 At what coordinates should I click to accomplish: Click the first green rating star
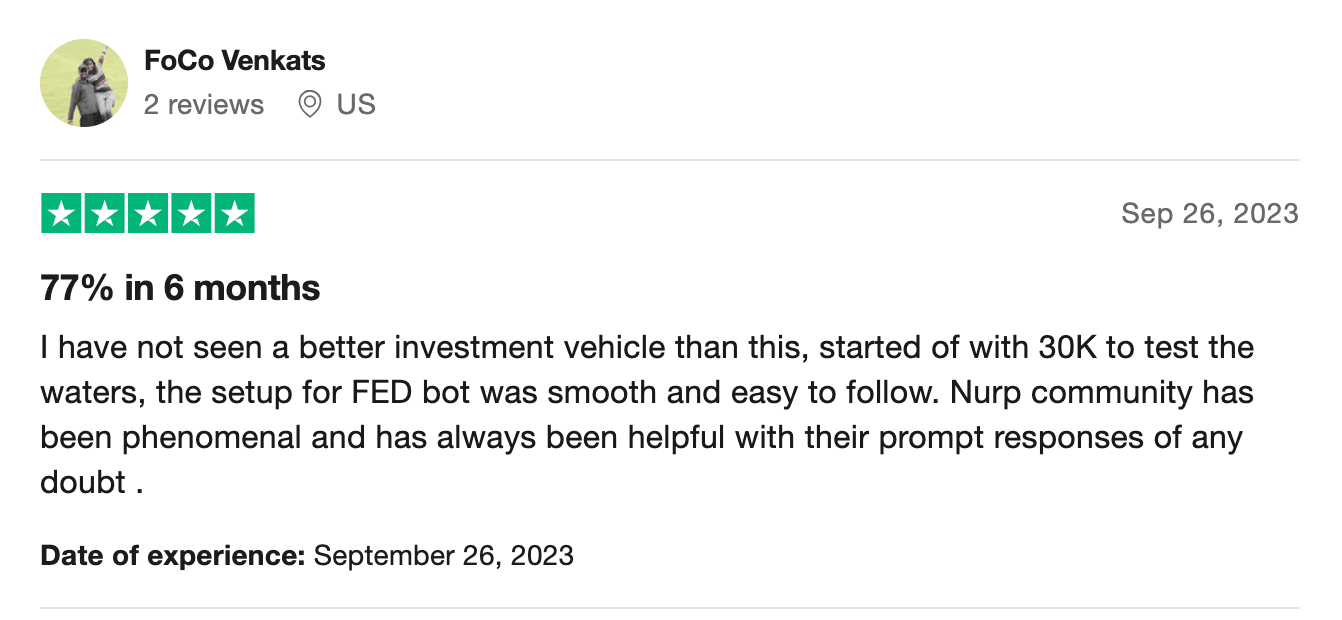click(x=61, y=214)
